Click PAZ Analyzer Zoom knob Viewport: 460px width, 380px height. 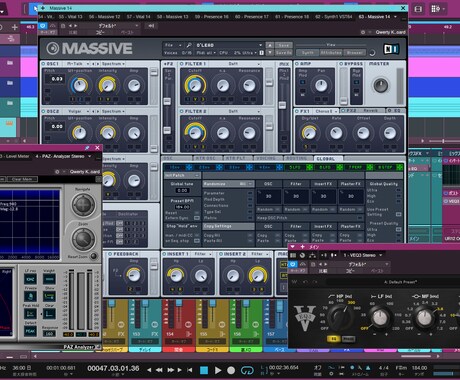click(x=83, y=238)
